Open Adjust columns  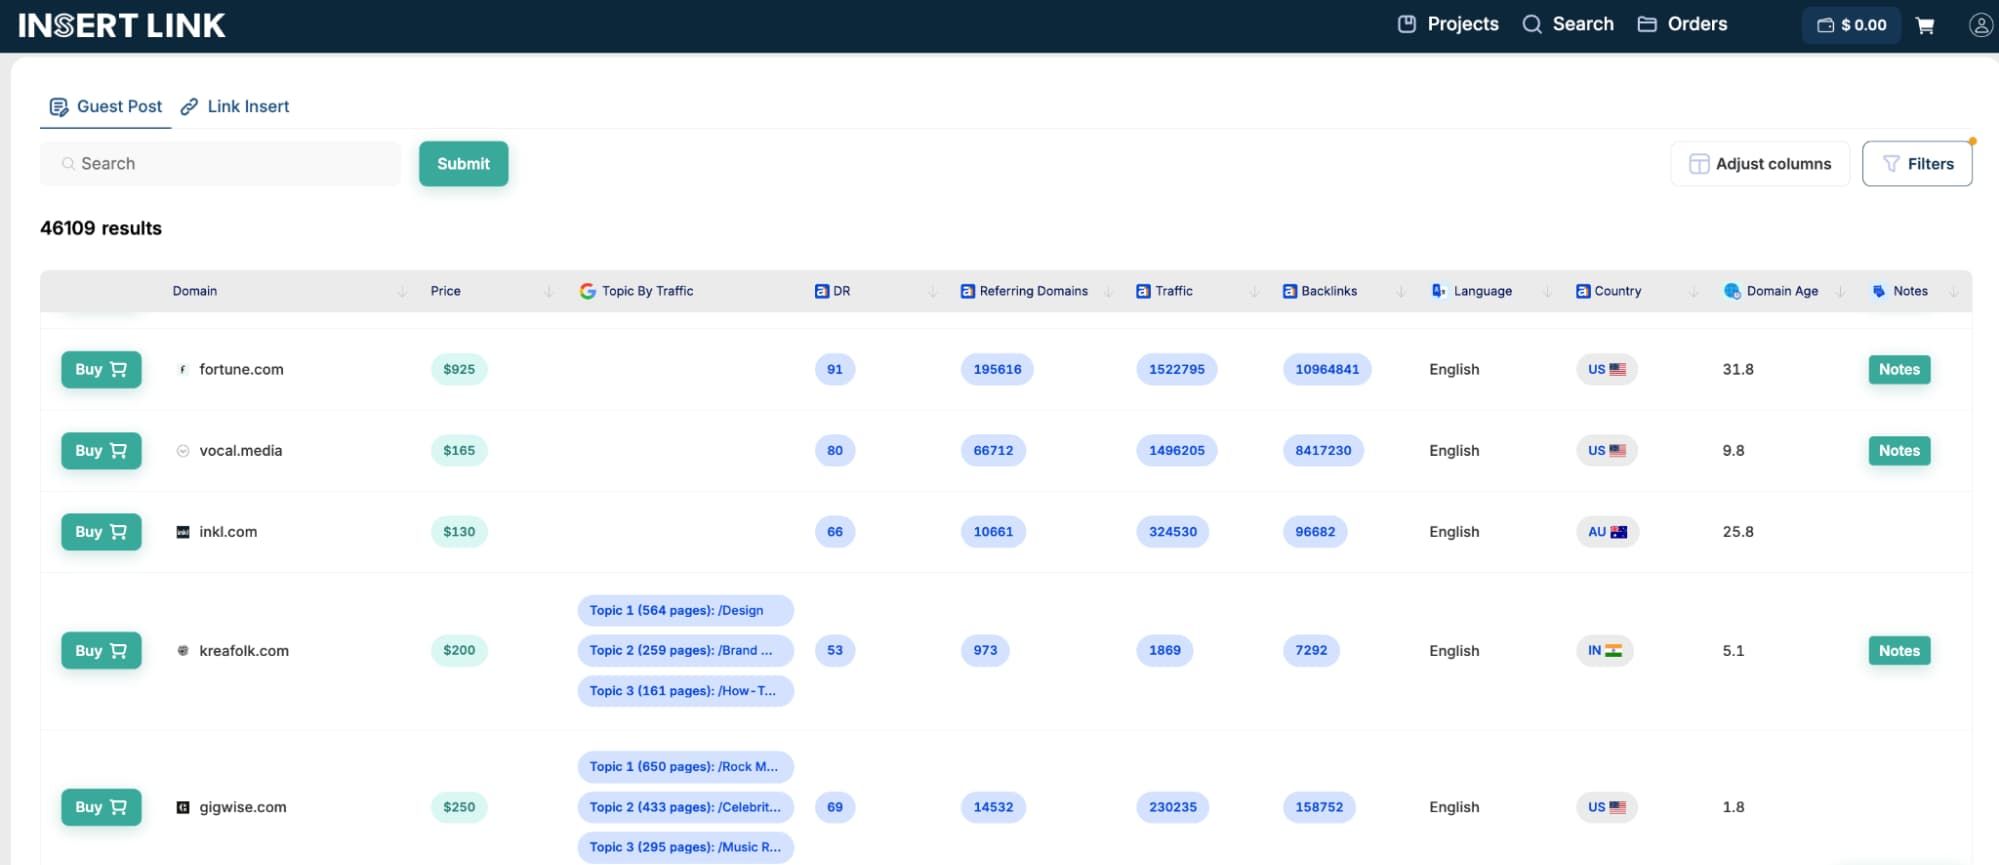[x=1760, y=164]
